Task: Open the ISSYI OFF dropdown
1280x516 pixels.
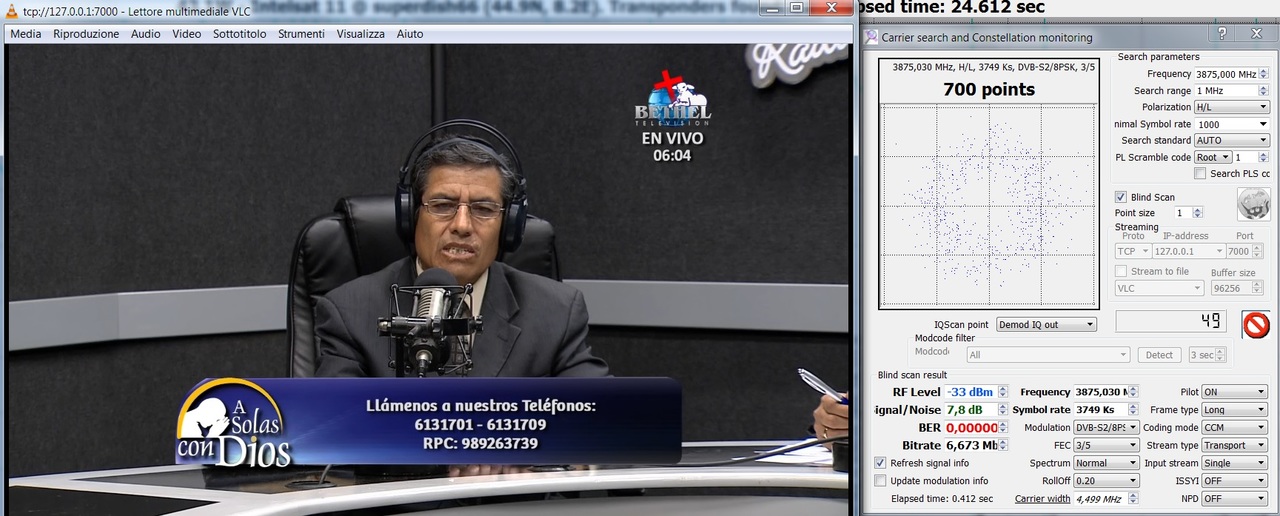Action: (x=1234, y=481)
